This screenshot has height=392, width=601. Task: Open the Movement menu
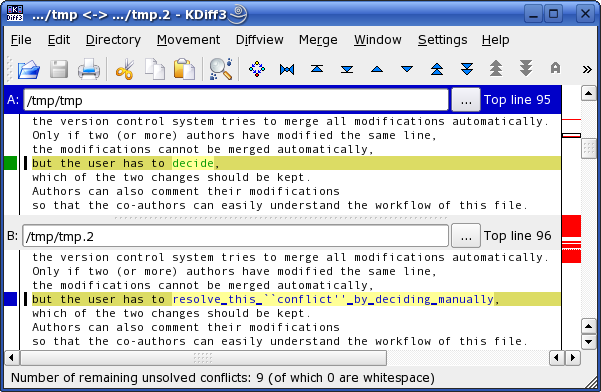click(188, 40)
